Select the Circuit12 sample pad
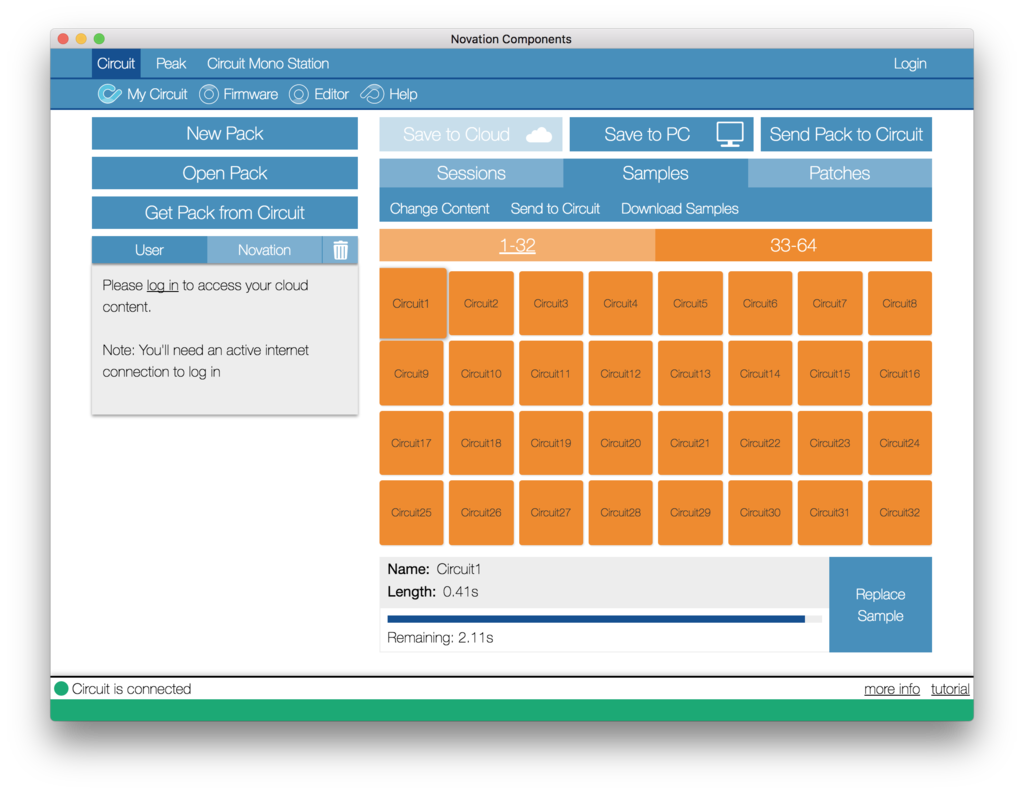 (x=620, y=374)
